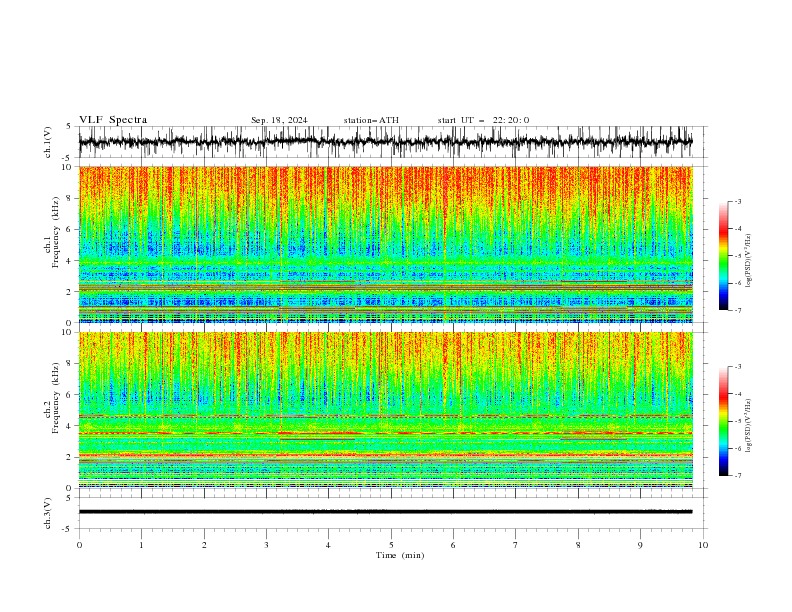Click the "8" kHz tick on ch.1 axis
This screenshot has width=792, height=612.
[69, 198]
